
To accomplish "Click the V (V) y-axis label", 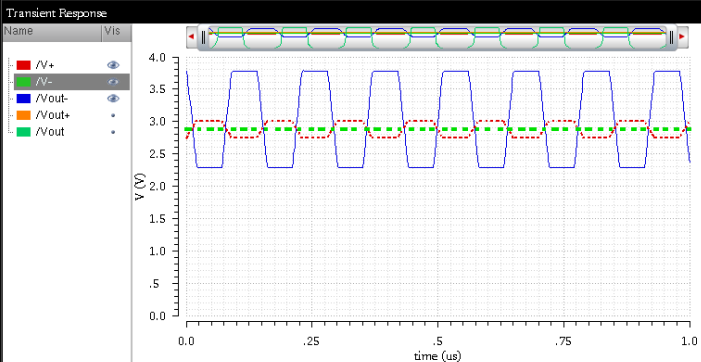I will point(140,187).
